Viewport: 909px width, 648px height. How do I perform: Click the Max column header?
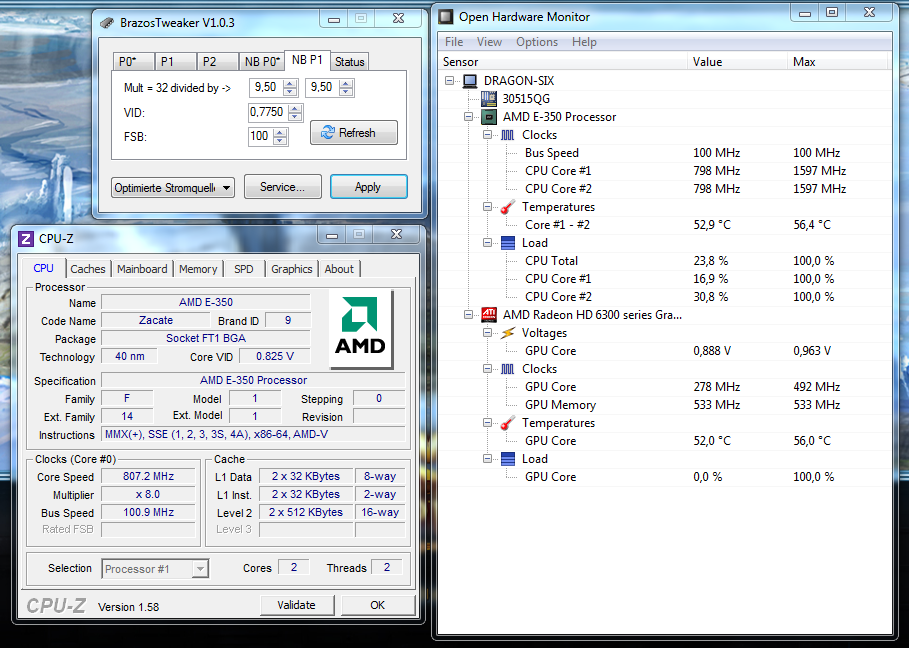pos(838,62)
